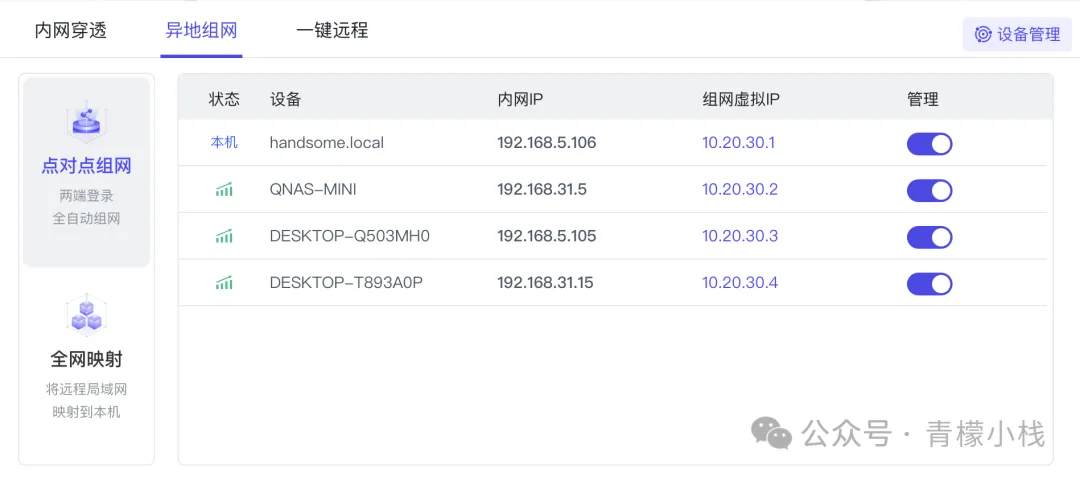Image resolution: width=1080 pixels, height=477 pixels.
Task: Toggle the switch for handsome.local
Action: tap(929, 144)
